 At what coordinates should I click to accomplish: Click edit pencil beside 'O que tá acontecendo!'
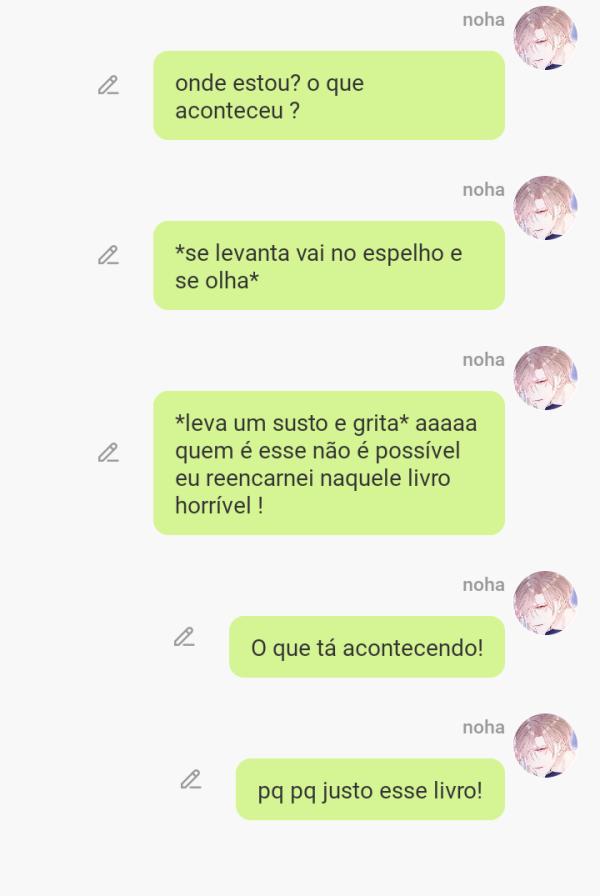(x=184, y=637)
